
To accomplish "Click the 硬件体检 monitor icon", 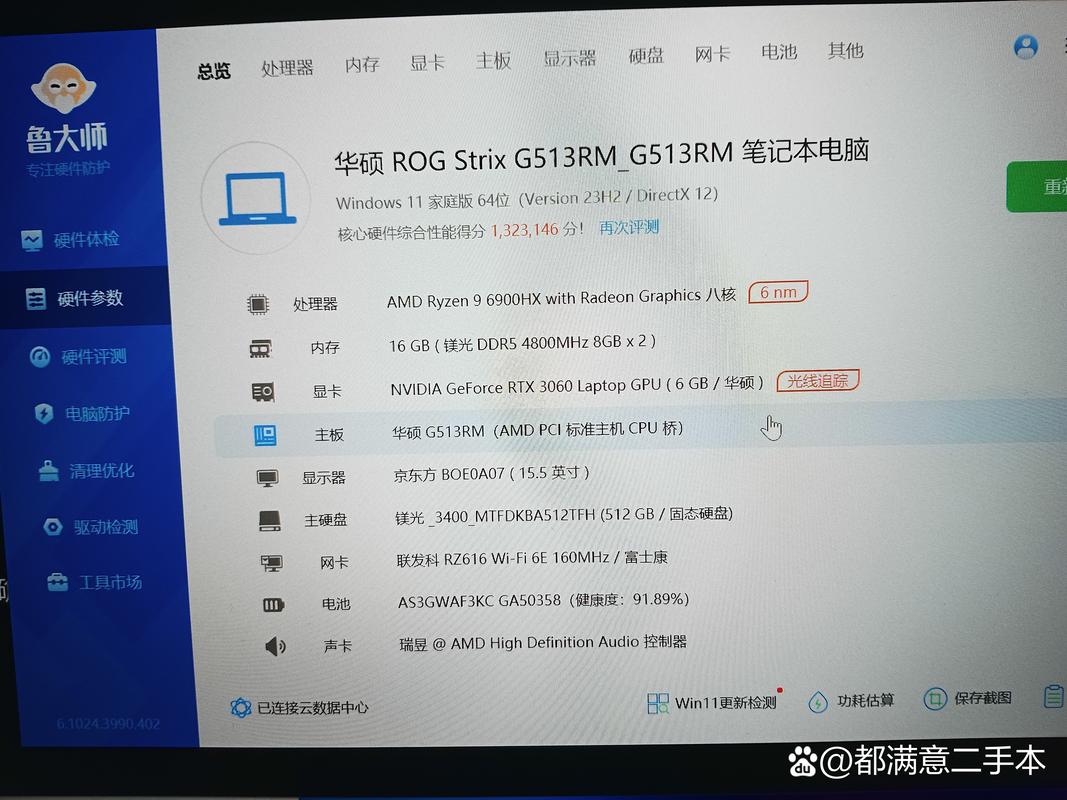I will tap(31, 241).
